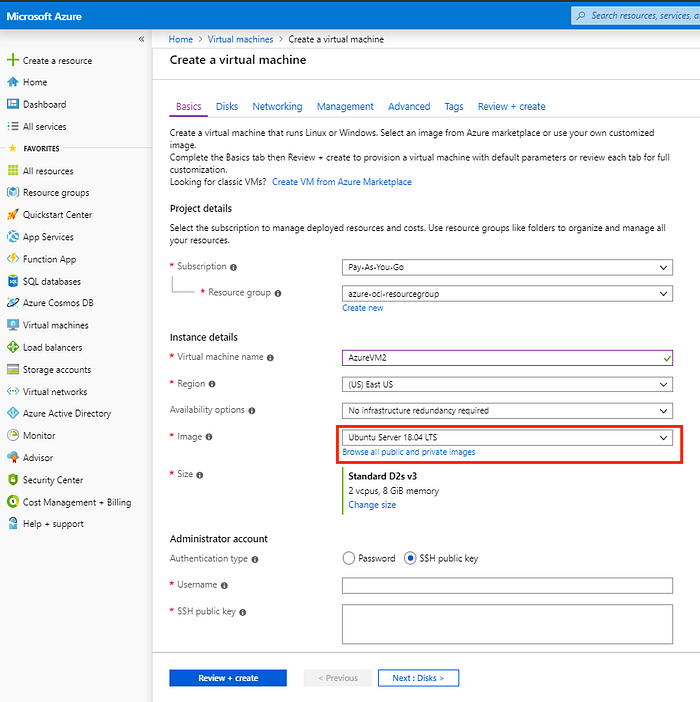Click the Quickstart Center rocket icon
Screen dimensions: 700x702
[x=13, y=214]
